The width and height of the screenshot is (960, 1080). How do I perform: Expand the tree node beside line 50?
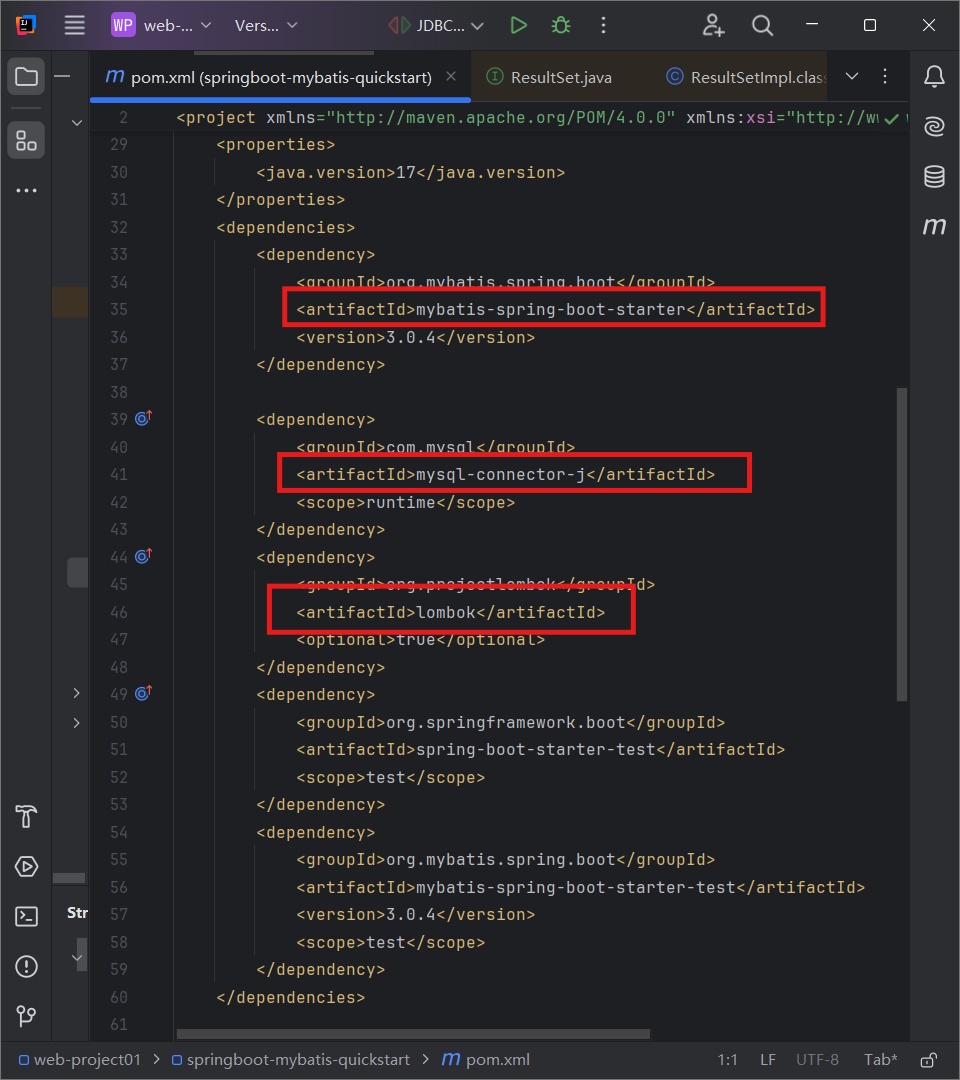tap(76, 723)
